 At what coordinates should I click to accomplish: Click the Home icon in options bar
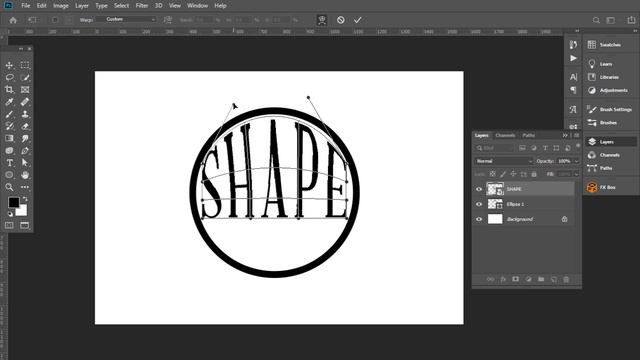coord(13,20)
